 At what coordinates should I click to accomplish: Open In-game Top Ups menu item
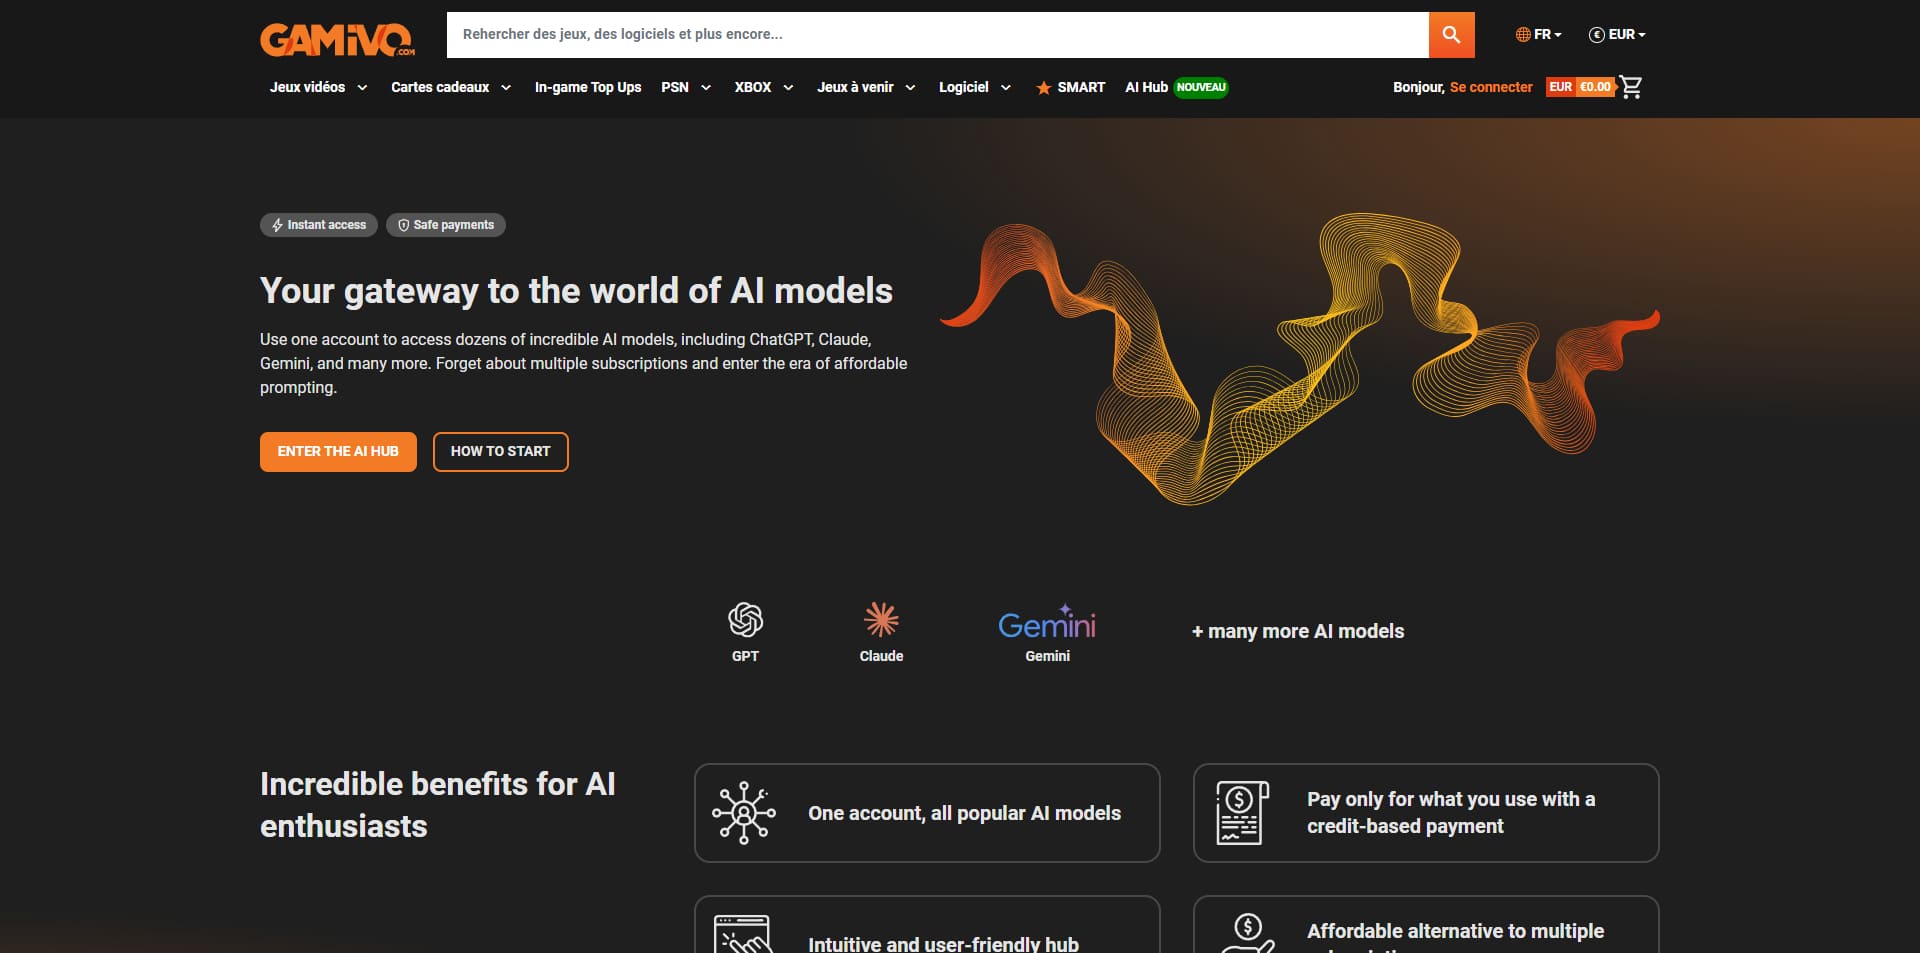coord(588,87)
